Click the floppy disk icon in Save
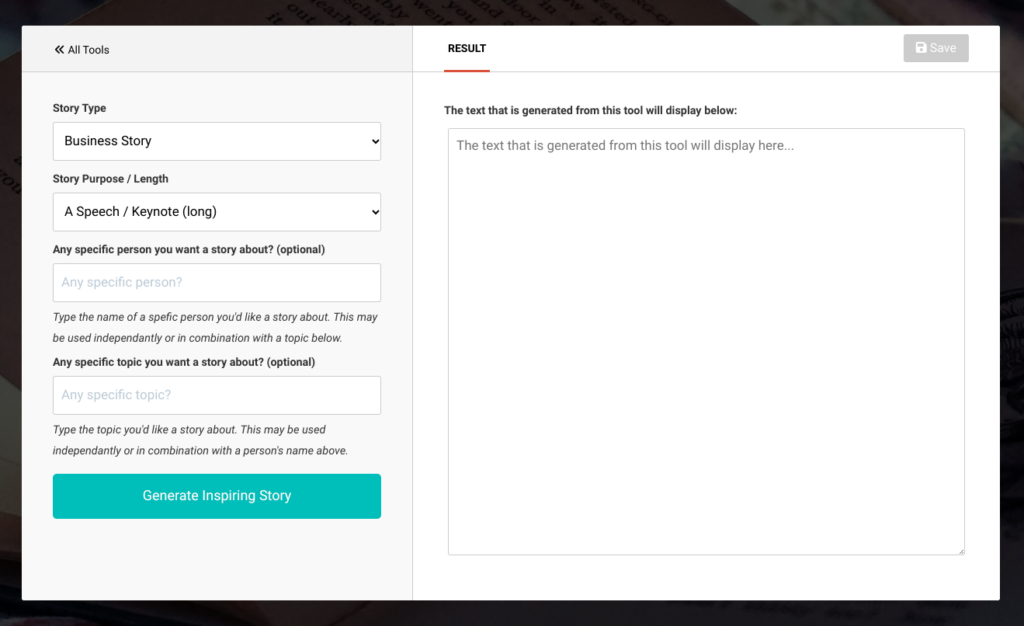Viewport: 1024px width, 626px height. point(921,48)
